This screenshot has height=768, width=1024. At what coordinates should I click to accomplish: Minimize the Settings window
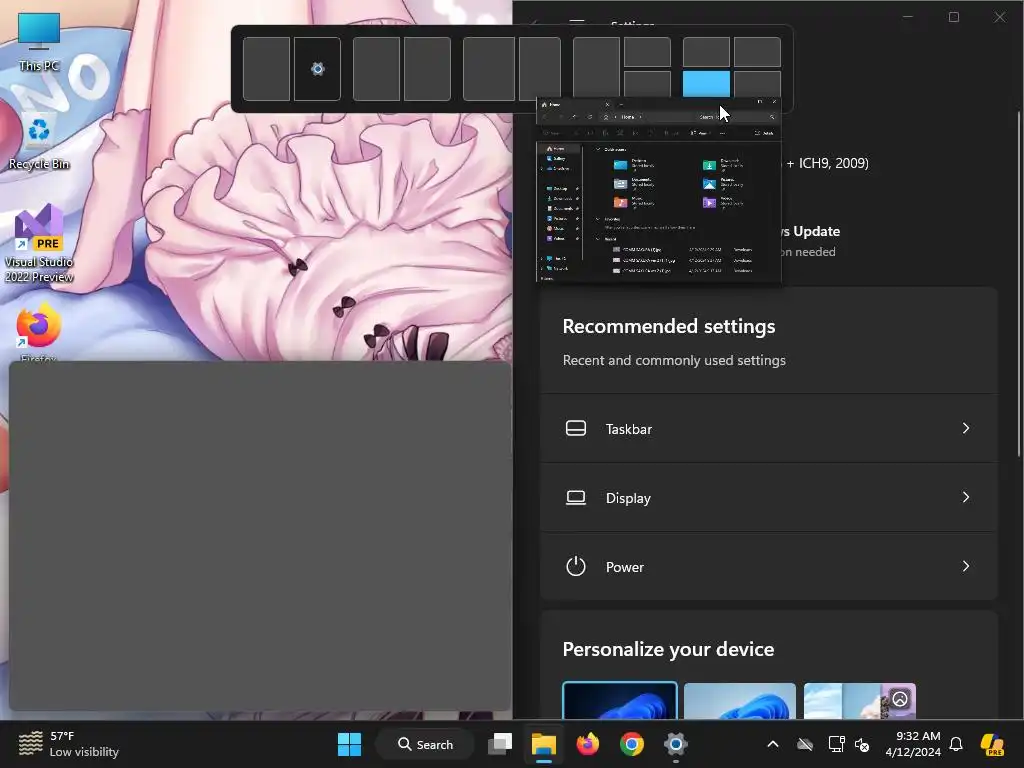(x=908, y=17)
